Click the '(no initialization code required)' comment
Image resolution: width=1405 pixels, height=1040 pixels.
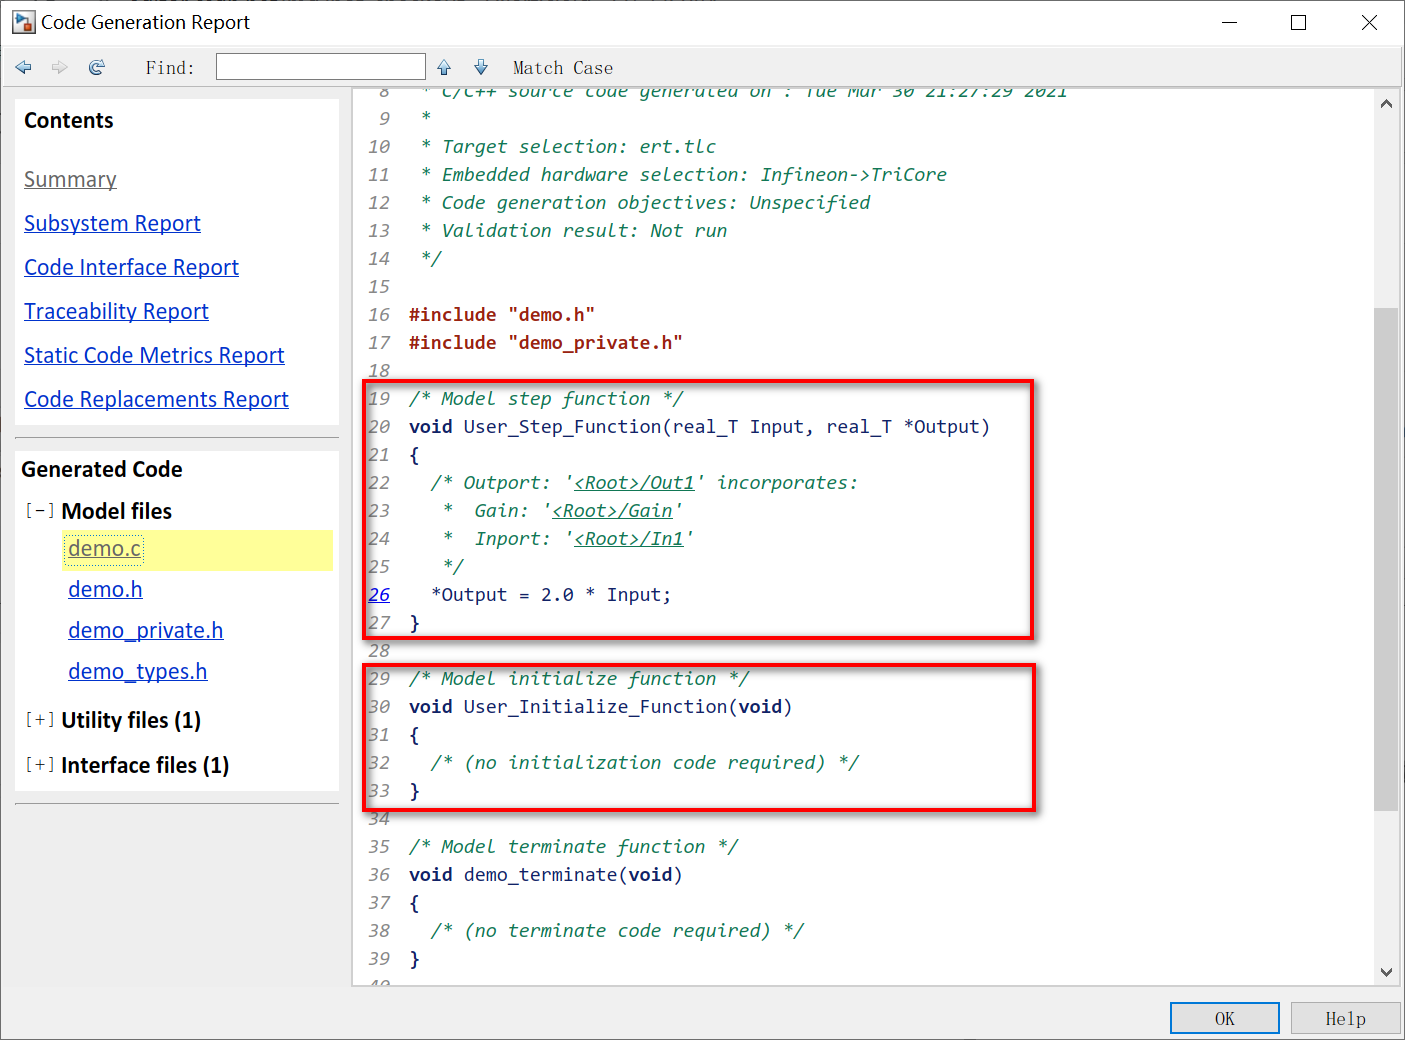pyautogui.click(x=645, y=763)
